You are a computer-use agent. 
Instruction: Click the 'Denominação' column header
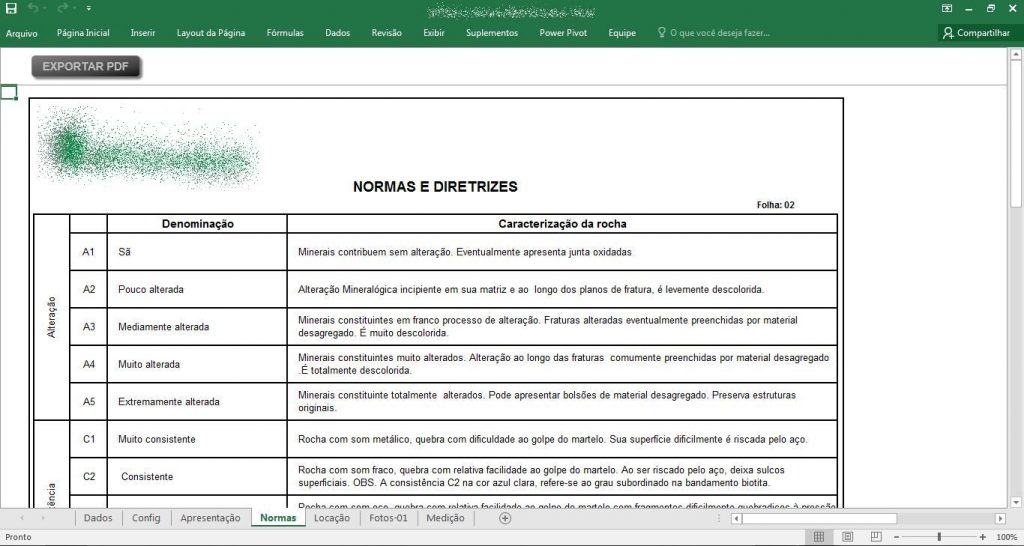pyautogui.click(x=197, y=224)
